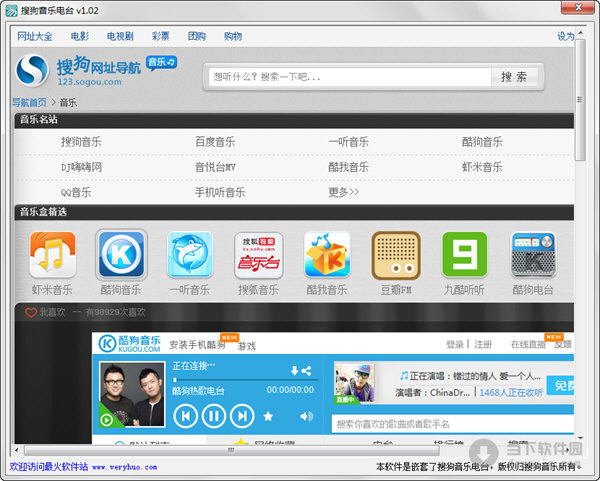Open the 一听音乐 dolphin icon
Screen dimensions: 600x481
coord(190,254)
